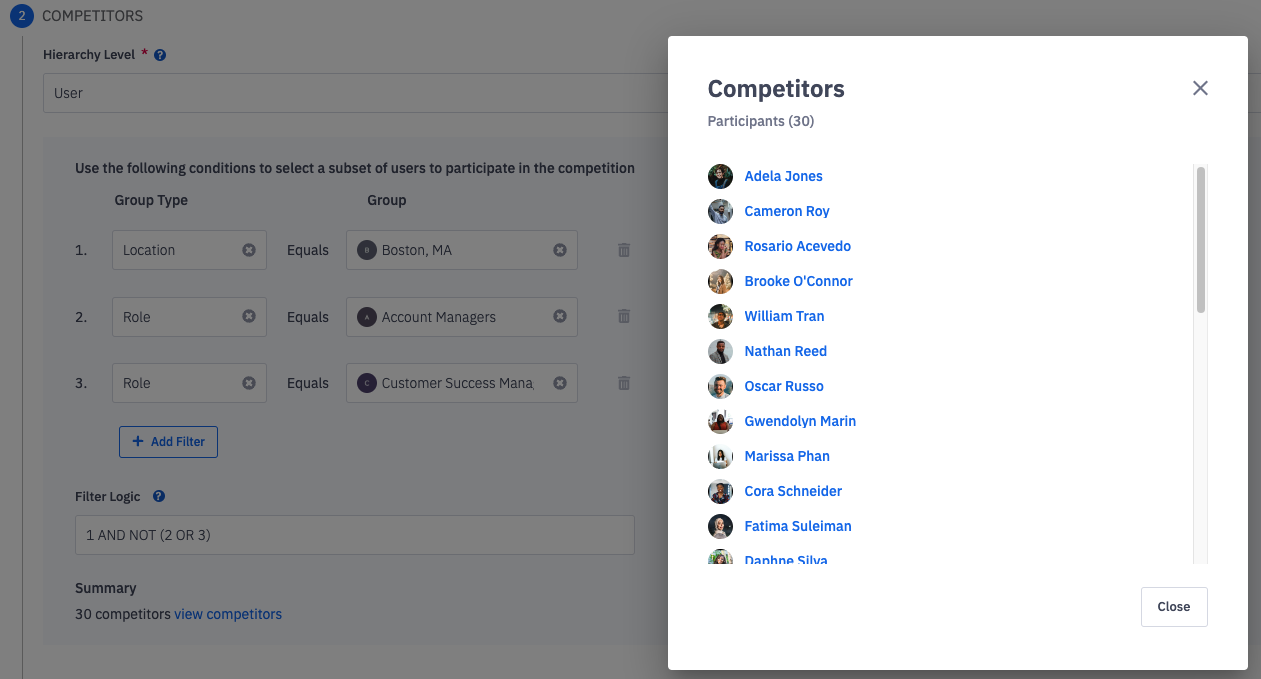The height and width of the screenshot is (679, 1261).
Task: Close the Competitors dialog with X icon
Action: 1200,88
